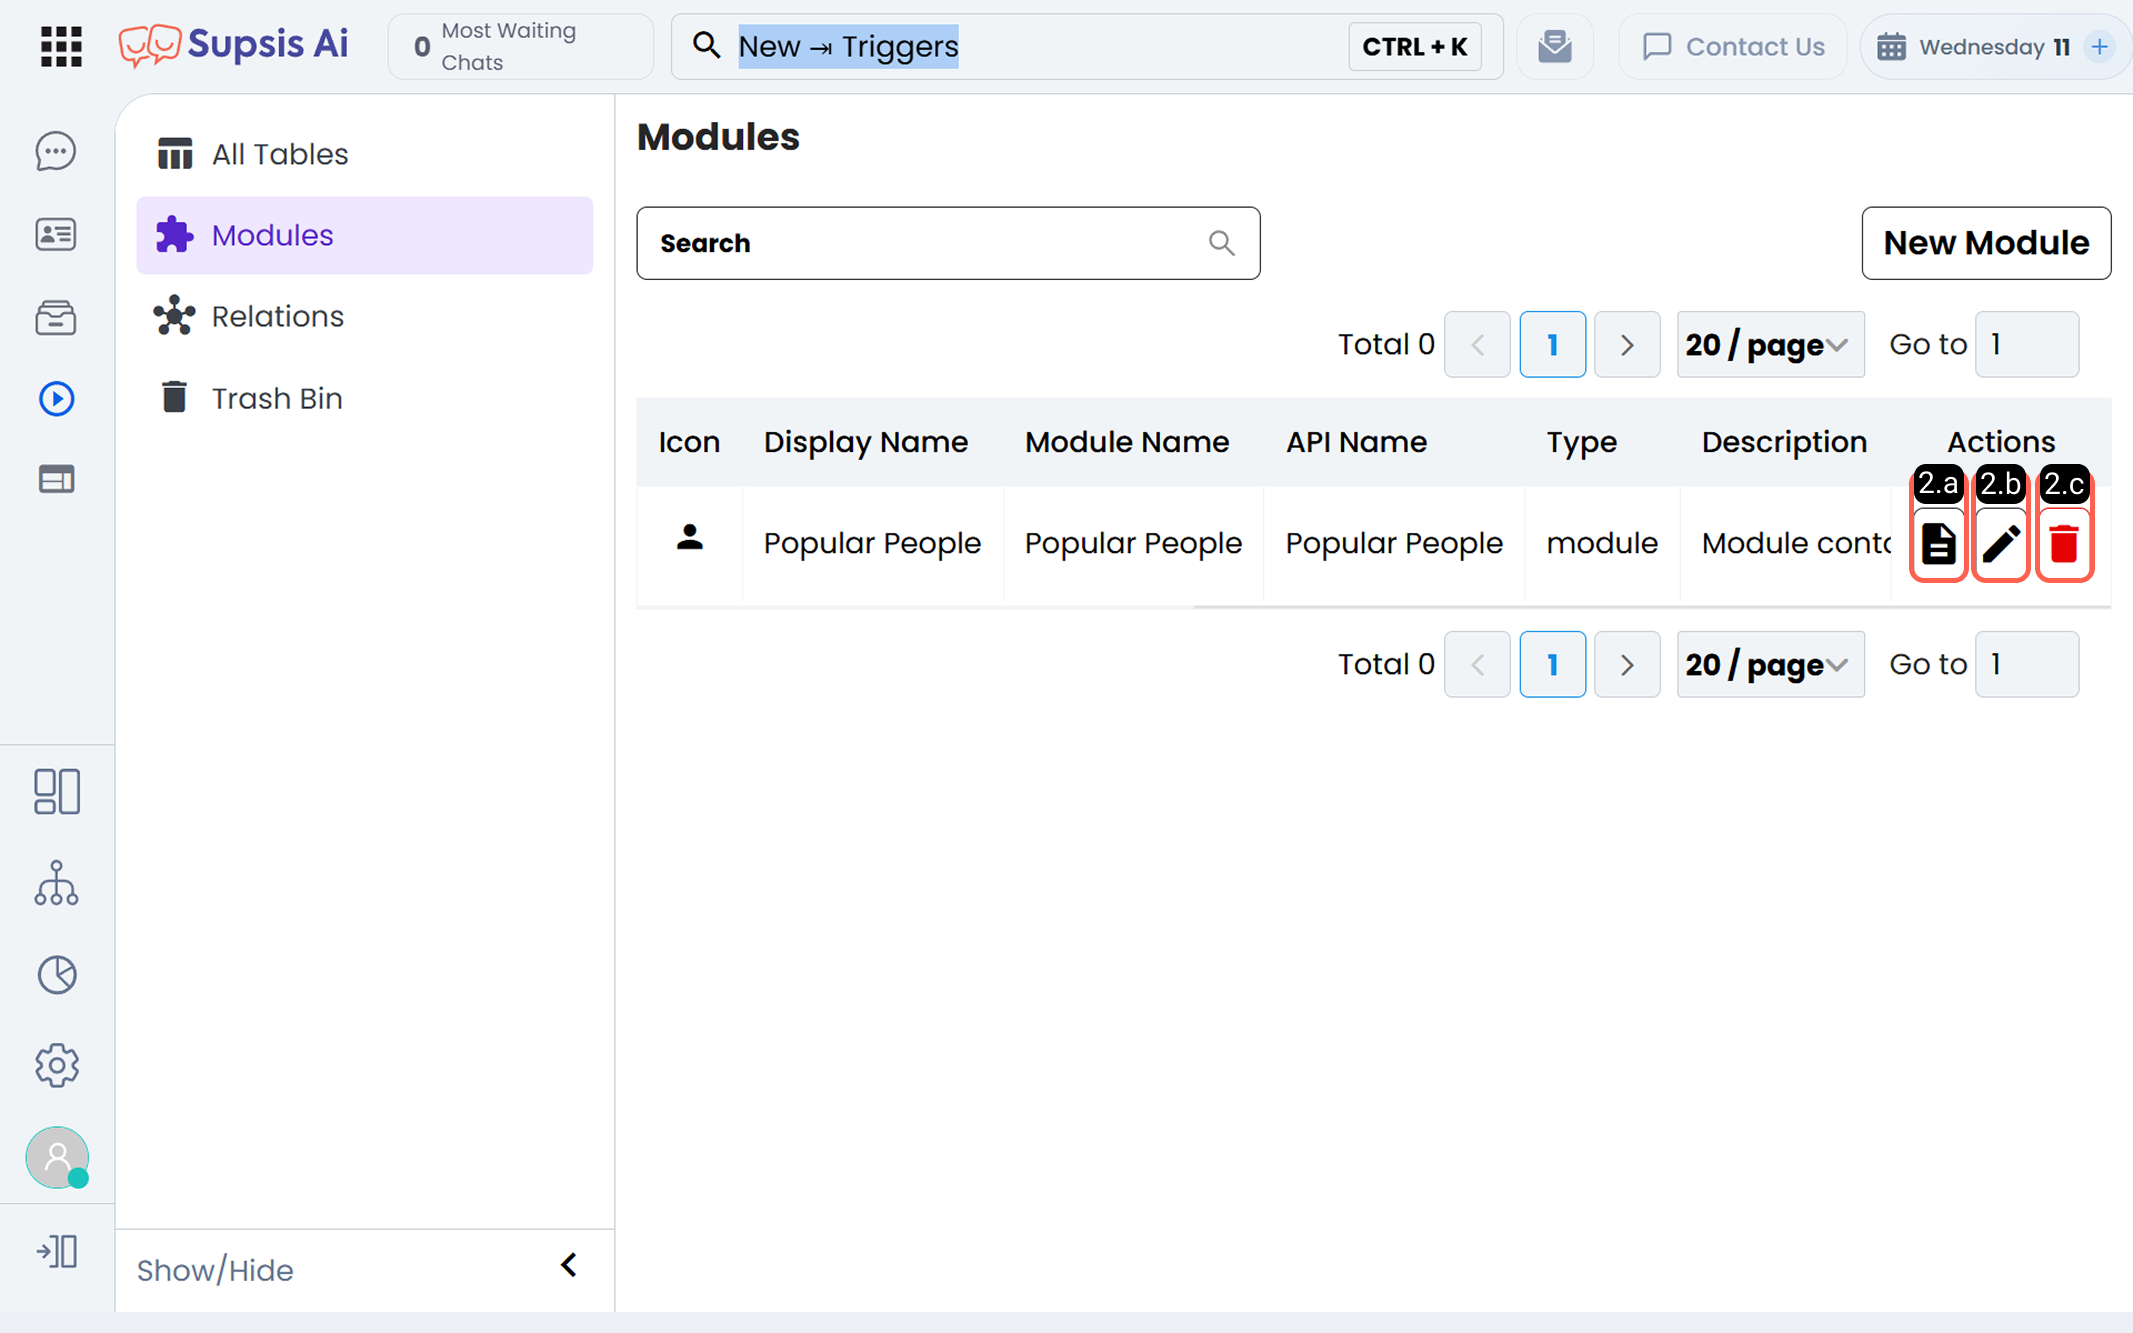Image resolution: width=2133 pixels, height=1333 pixels.
Task: Go to next page in bottom pagination
Action: click(1627, 664)
